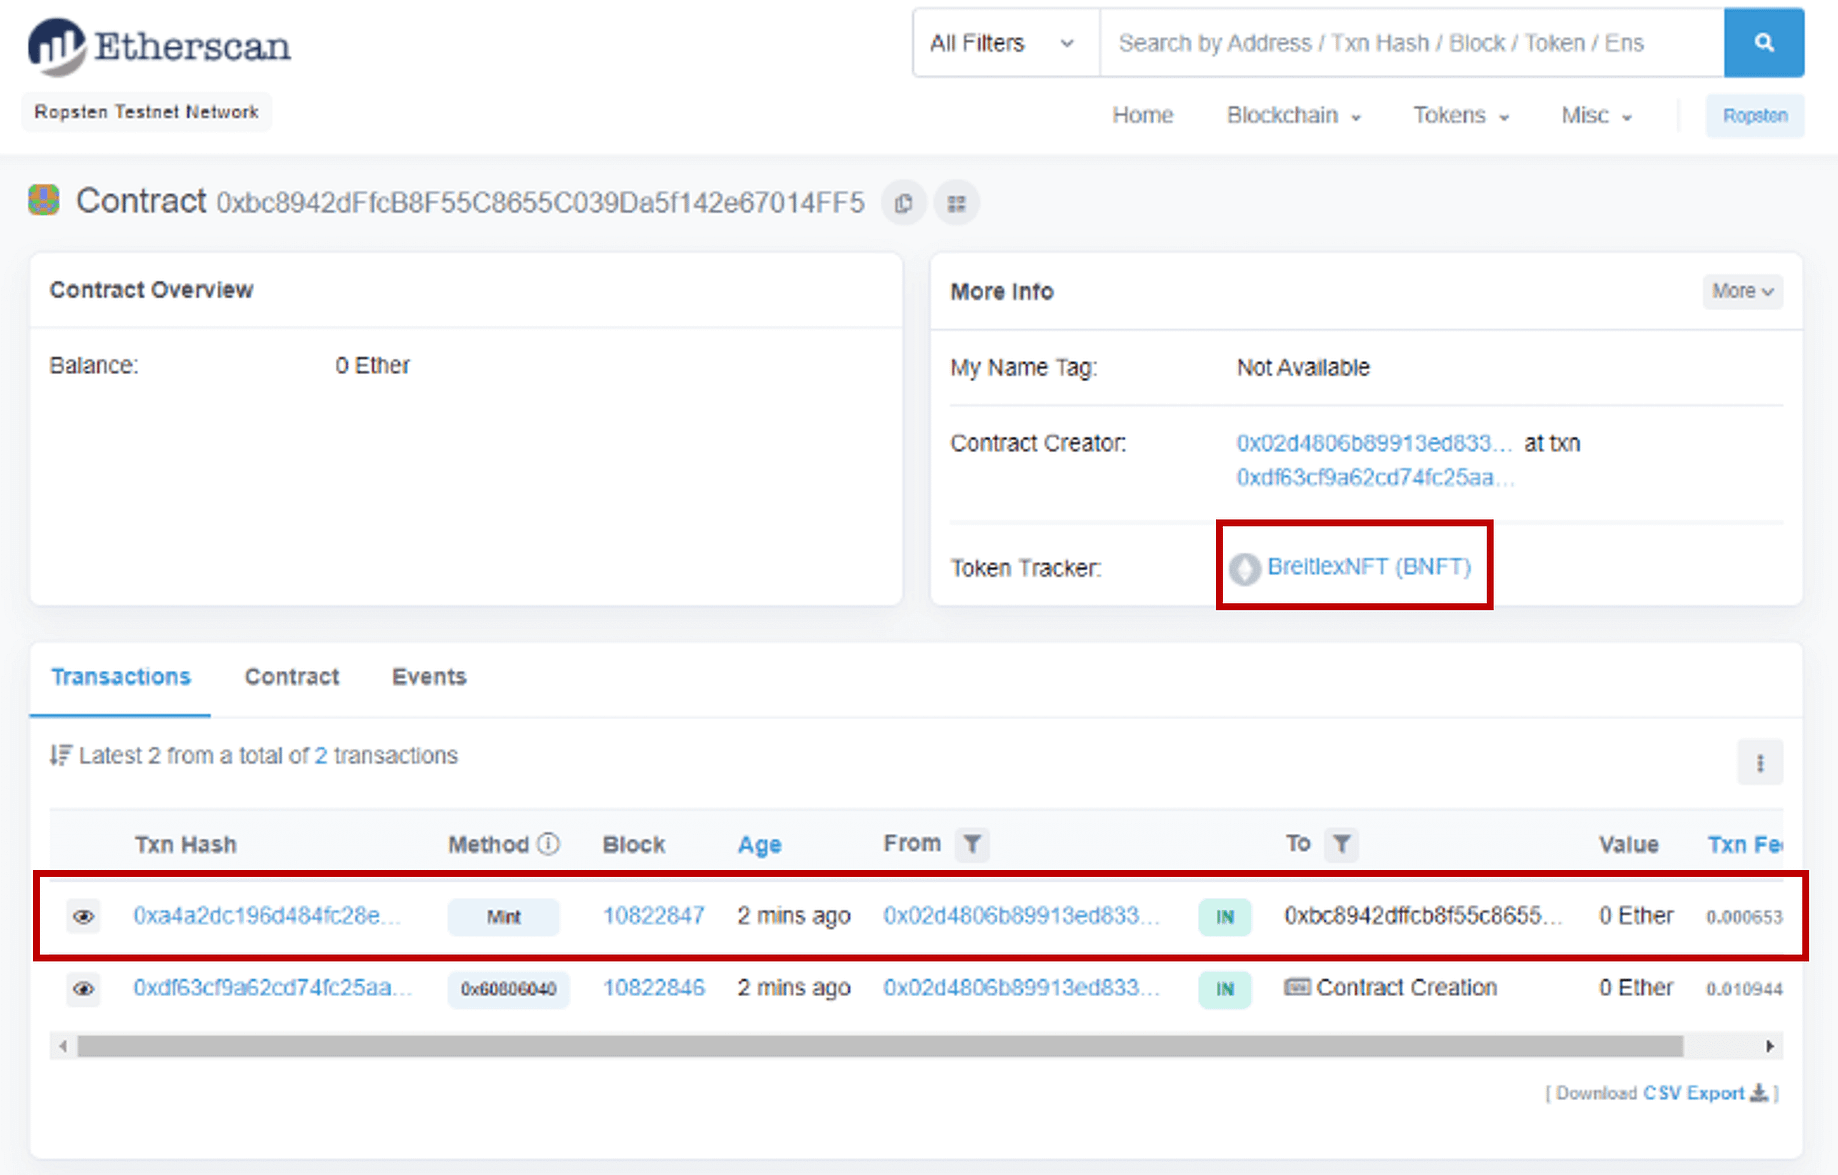Open the All Filters dropdown
Image resolution: width=1838 pixels, height=1175 pixels.
[1006, 43]
